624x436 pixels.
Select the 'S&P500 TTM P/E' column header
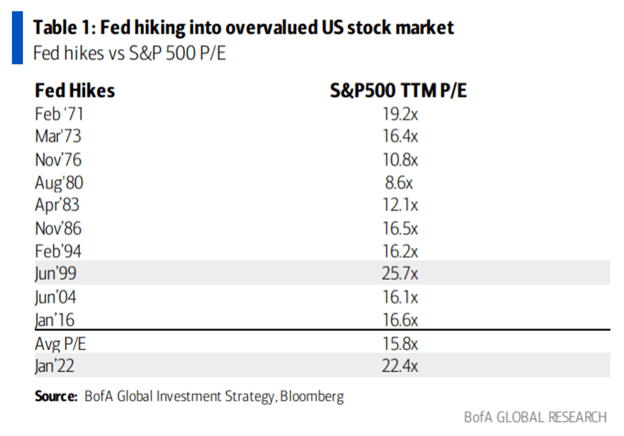399,91
